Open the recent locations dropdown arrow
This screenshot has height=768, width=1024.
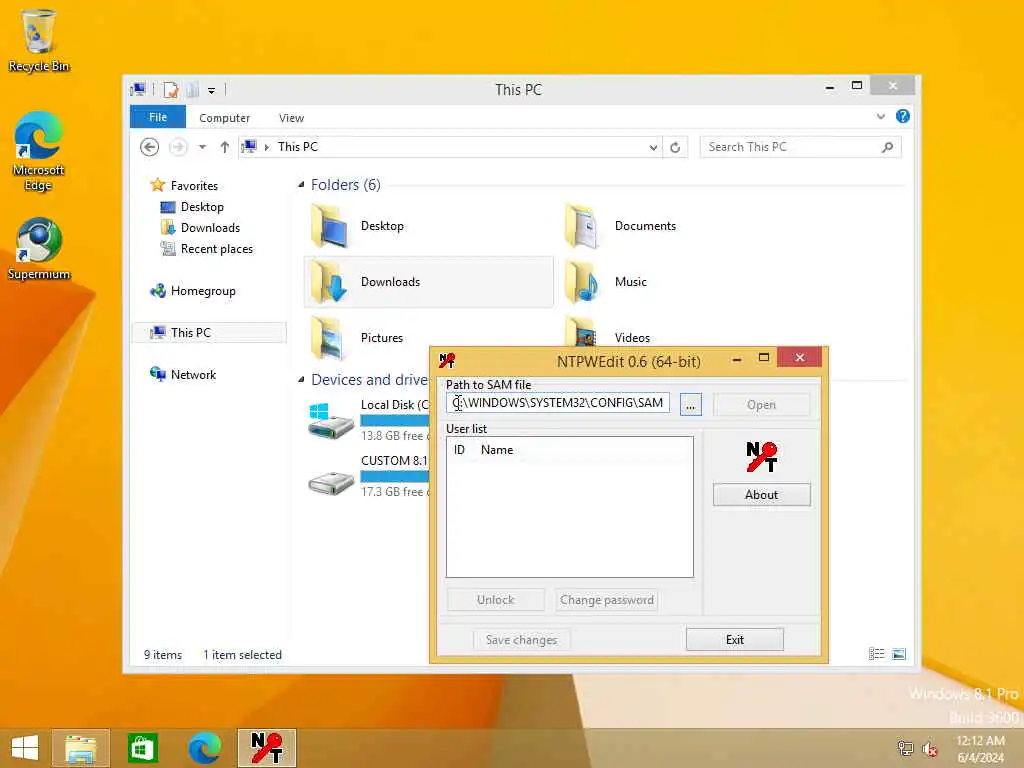pos(202,147)
